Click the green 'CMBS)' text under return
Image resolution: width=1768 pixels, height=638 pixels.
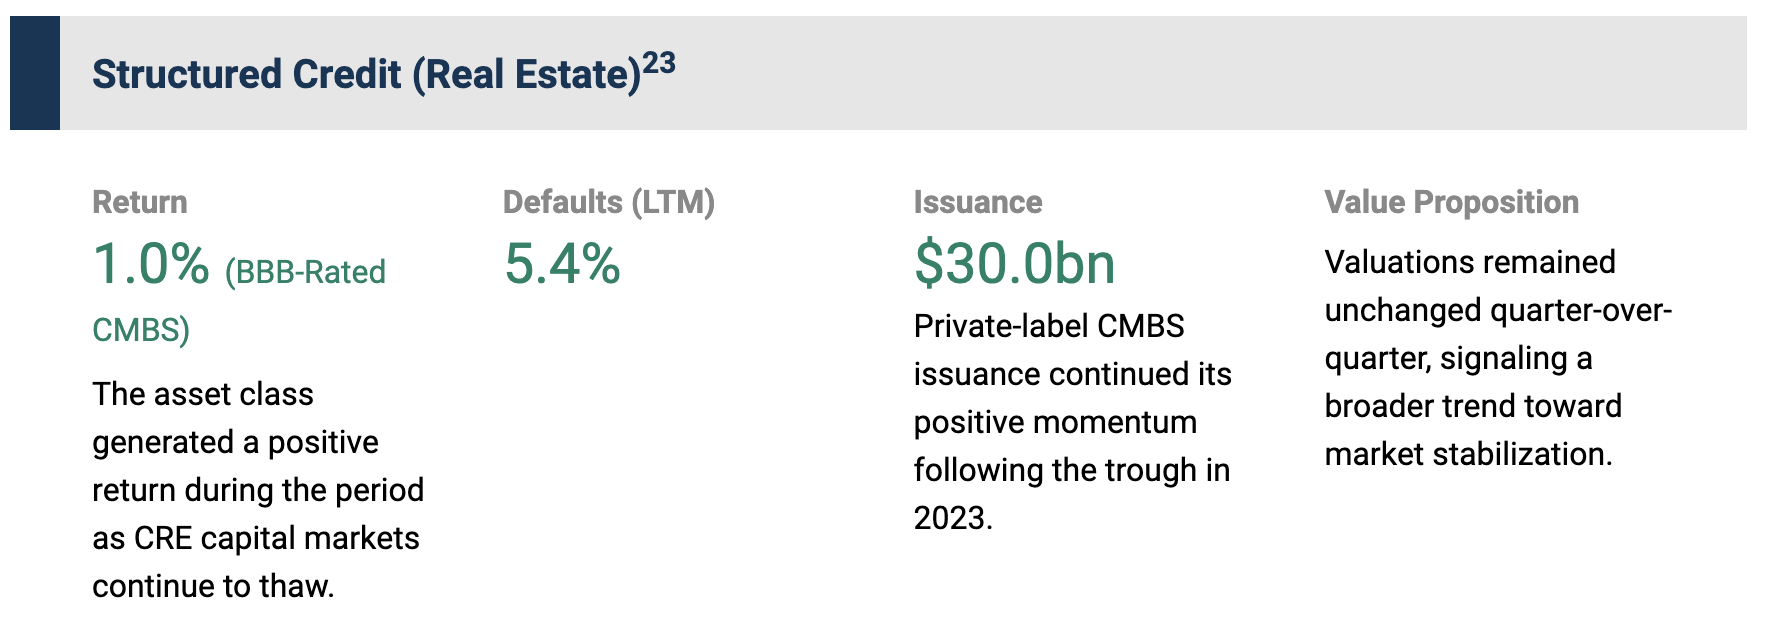coord(141,330)
